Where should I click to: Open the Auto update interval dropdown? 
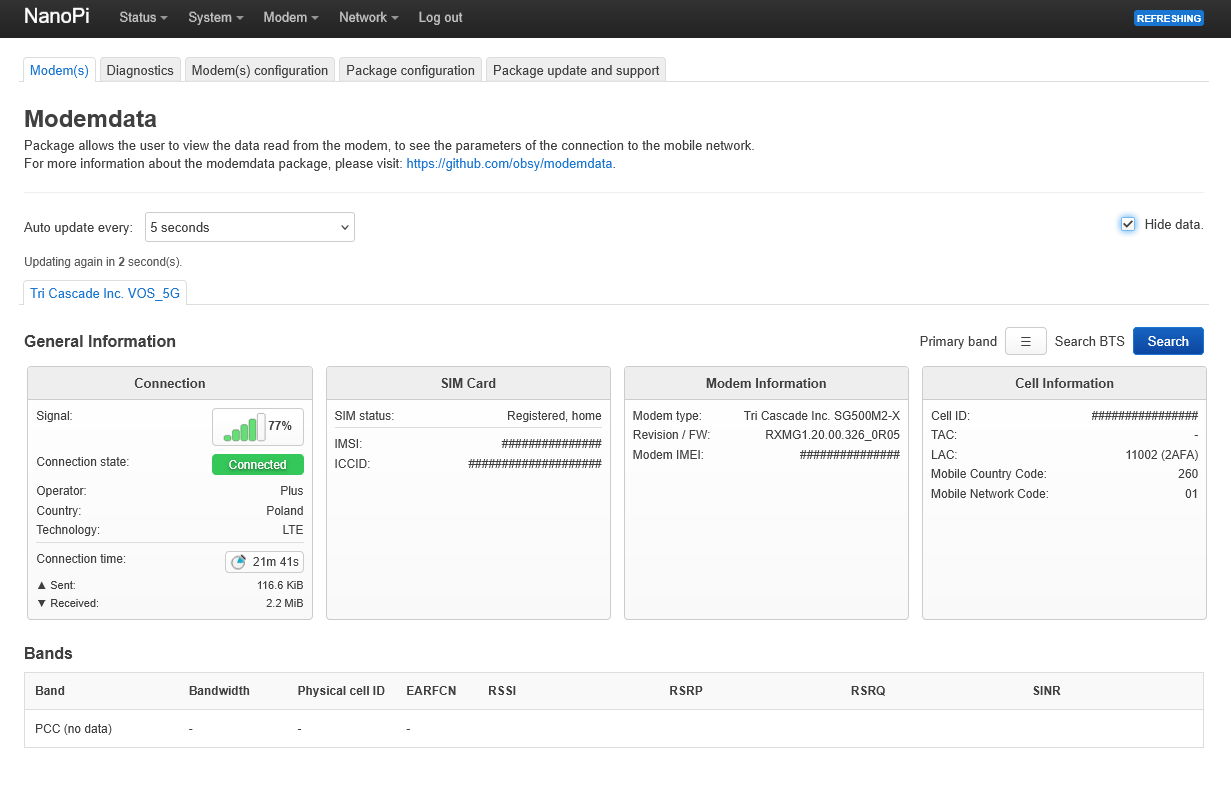tap(249, 227)
